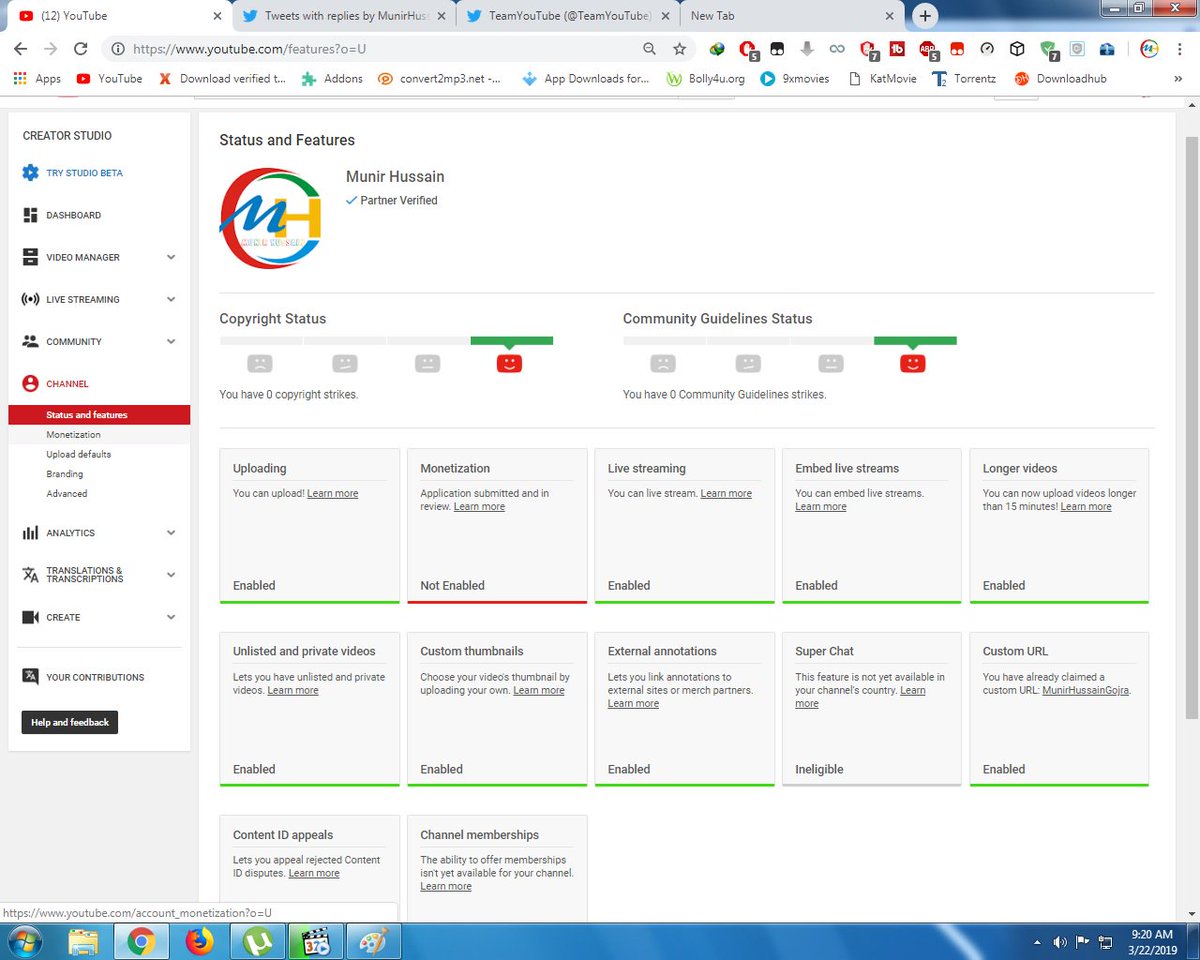Reload the page with refresh icon
Viewport: 1200px width, 960px height.
(x=81, y=48)
